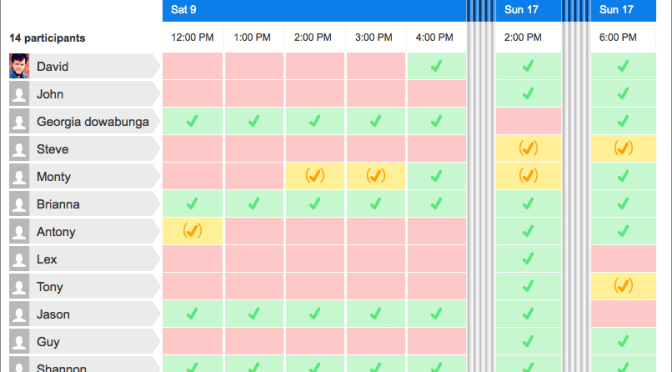
Task: Click Steve's default avatar icon
Action: pyautogui.click(x=19, y=149)
